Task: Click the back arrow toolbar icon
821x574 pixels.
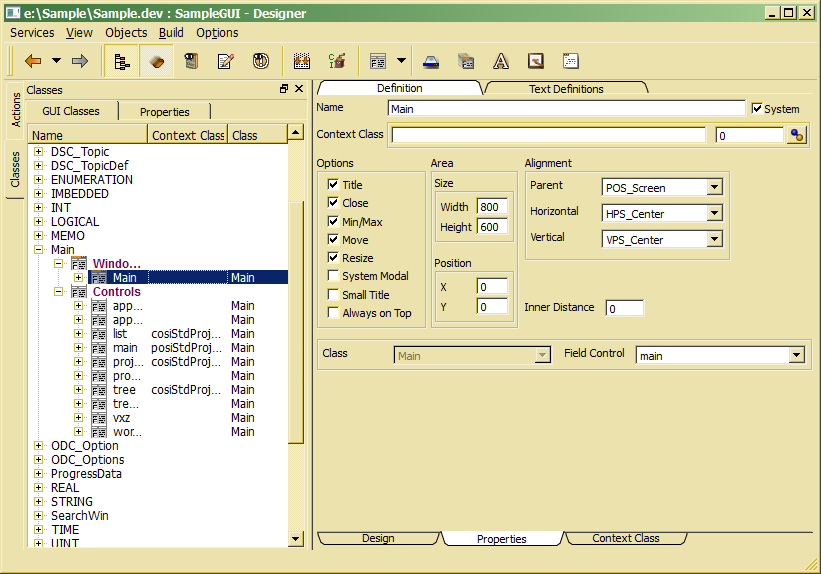Action: (33, 61)
